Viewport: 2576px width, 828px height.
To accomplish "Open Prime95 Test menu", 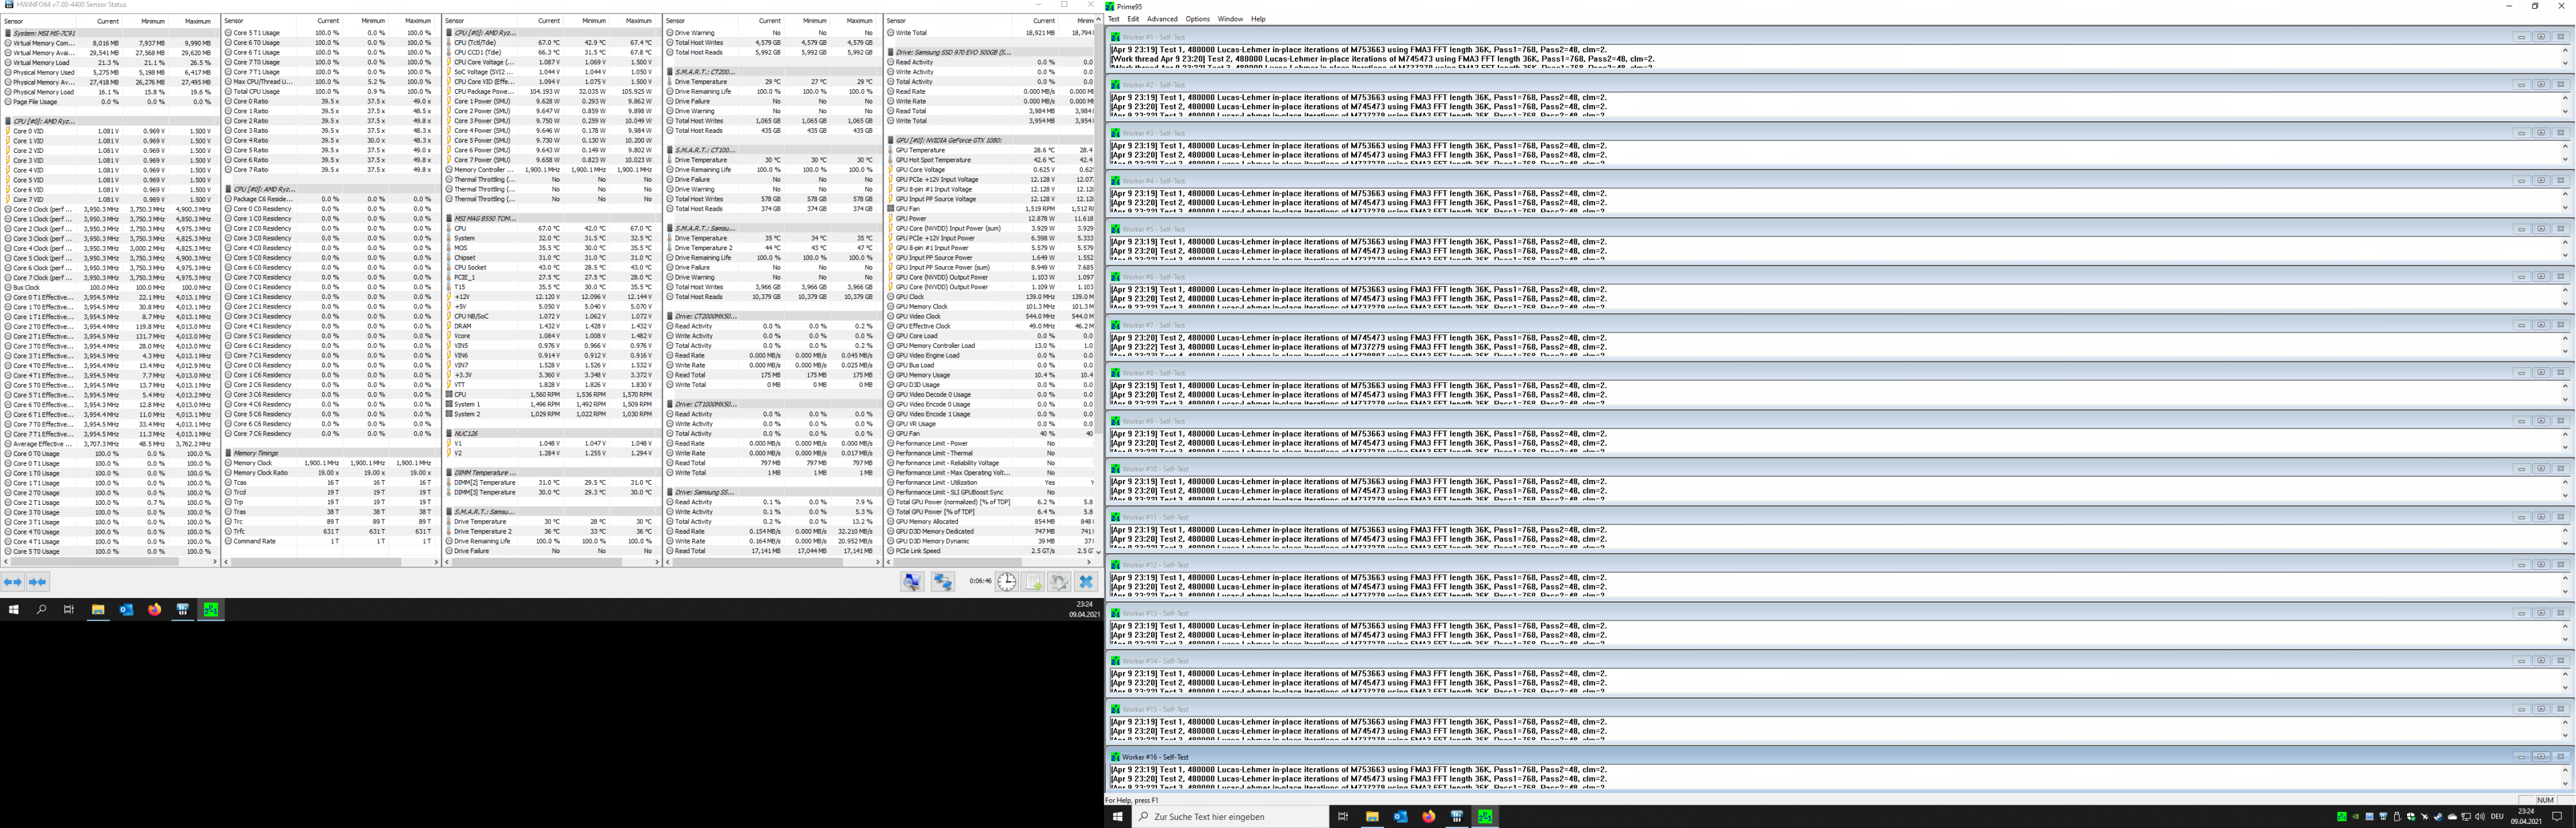I will 1113,19.
